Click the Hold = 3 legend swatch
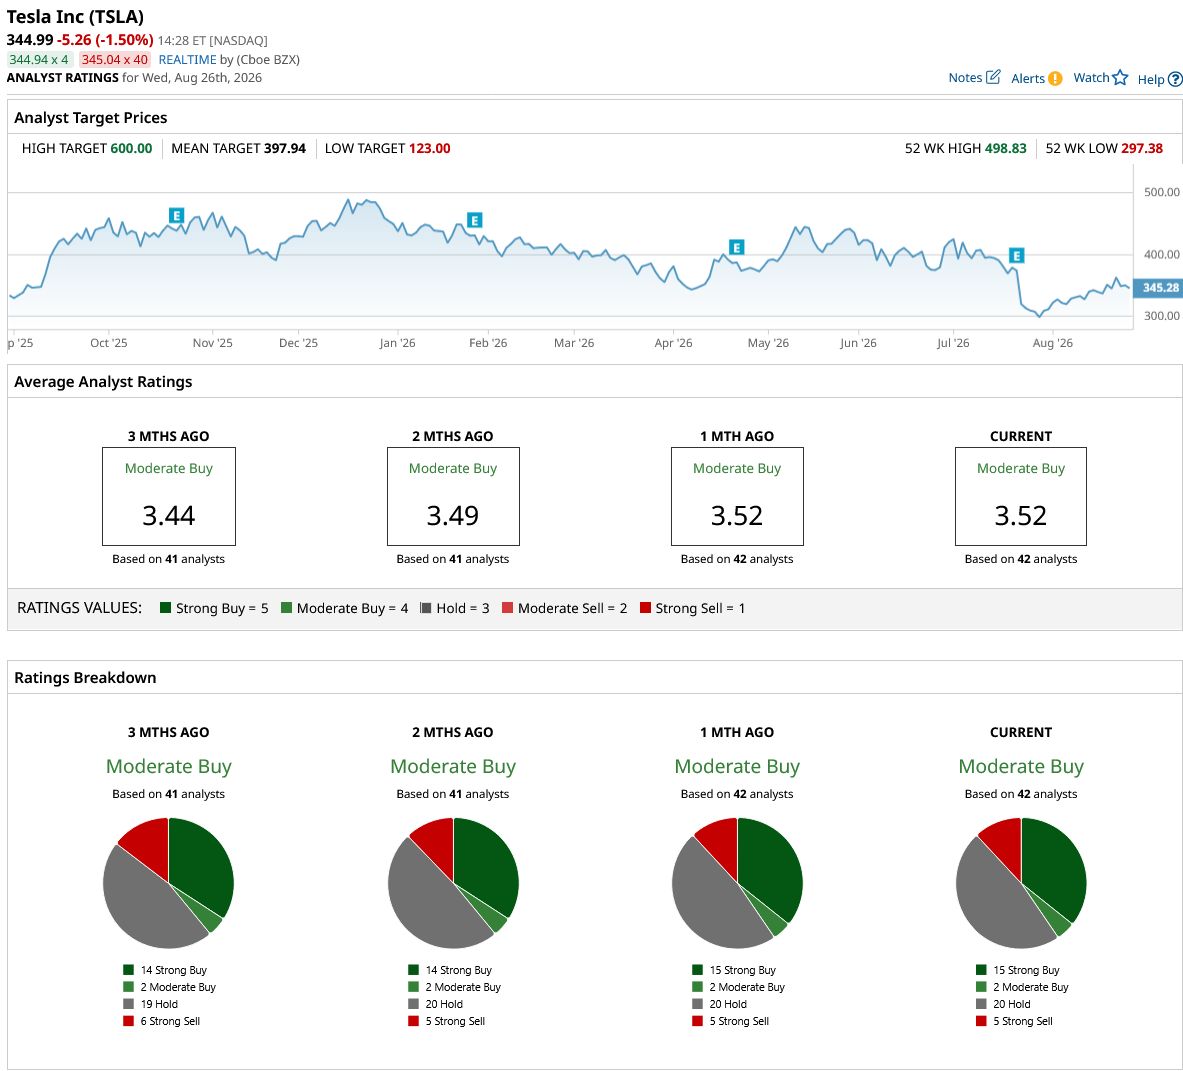The image size is (1183, 1071). [426, 608]
